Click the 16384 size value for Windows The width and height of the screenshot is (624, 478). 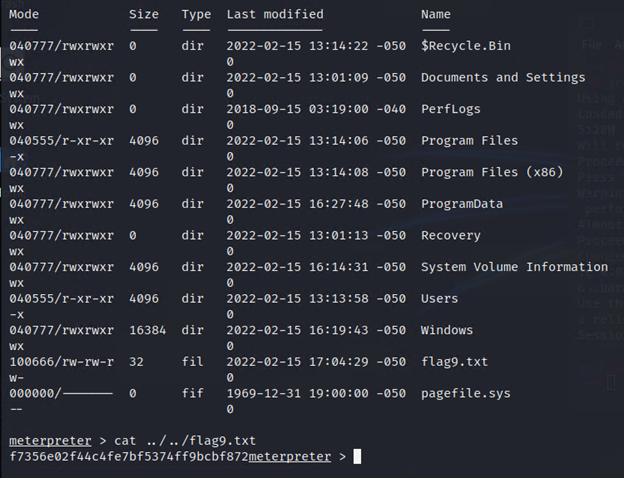pos(148,330)
